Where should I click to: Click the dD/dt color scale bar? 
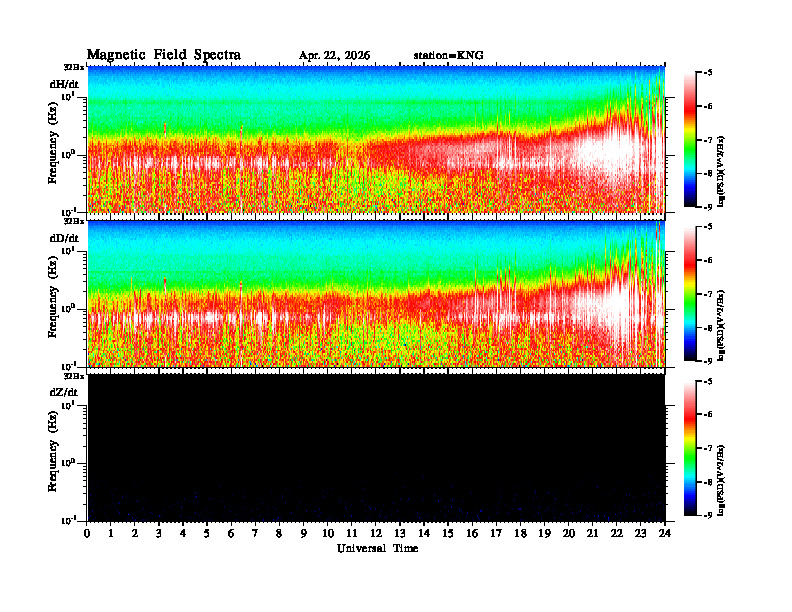[690, 293]
